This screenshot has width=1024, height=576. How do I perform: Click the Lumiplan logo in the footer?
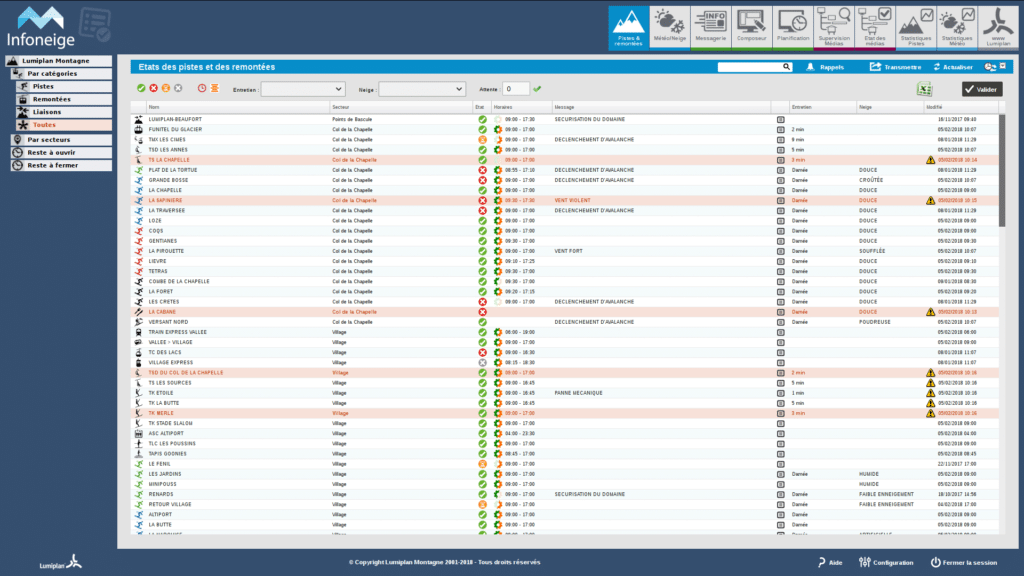coord(61,562)
